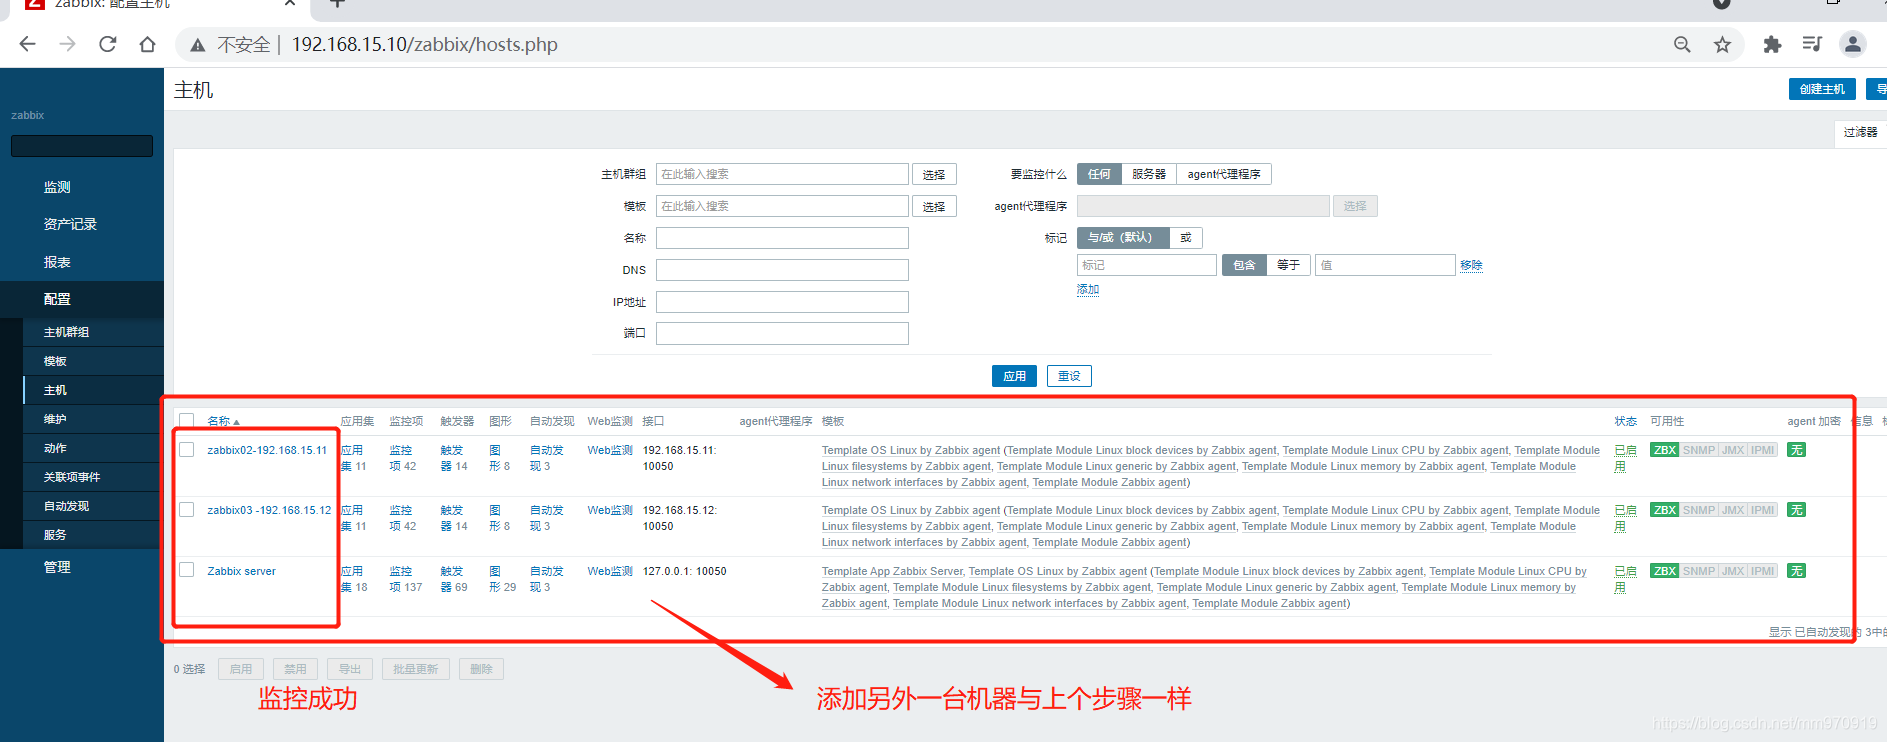Screen dimensions: 1887x742
Task: Toggle the 过滤器 filter tab
Action: coord(1860,132)
